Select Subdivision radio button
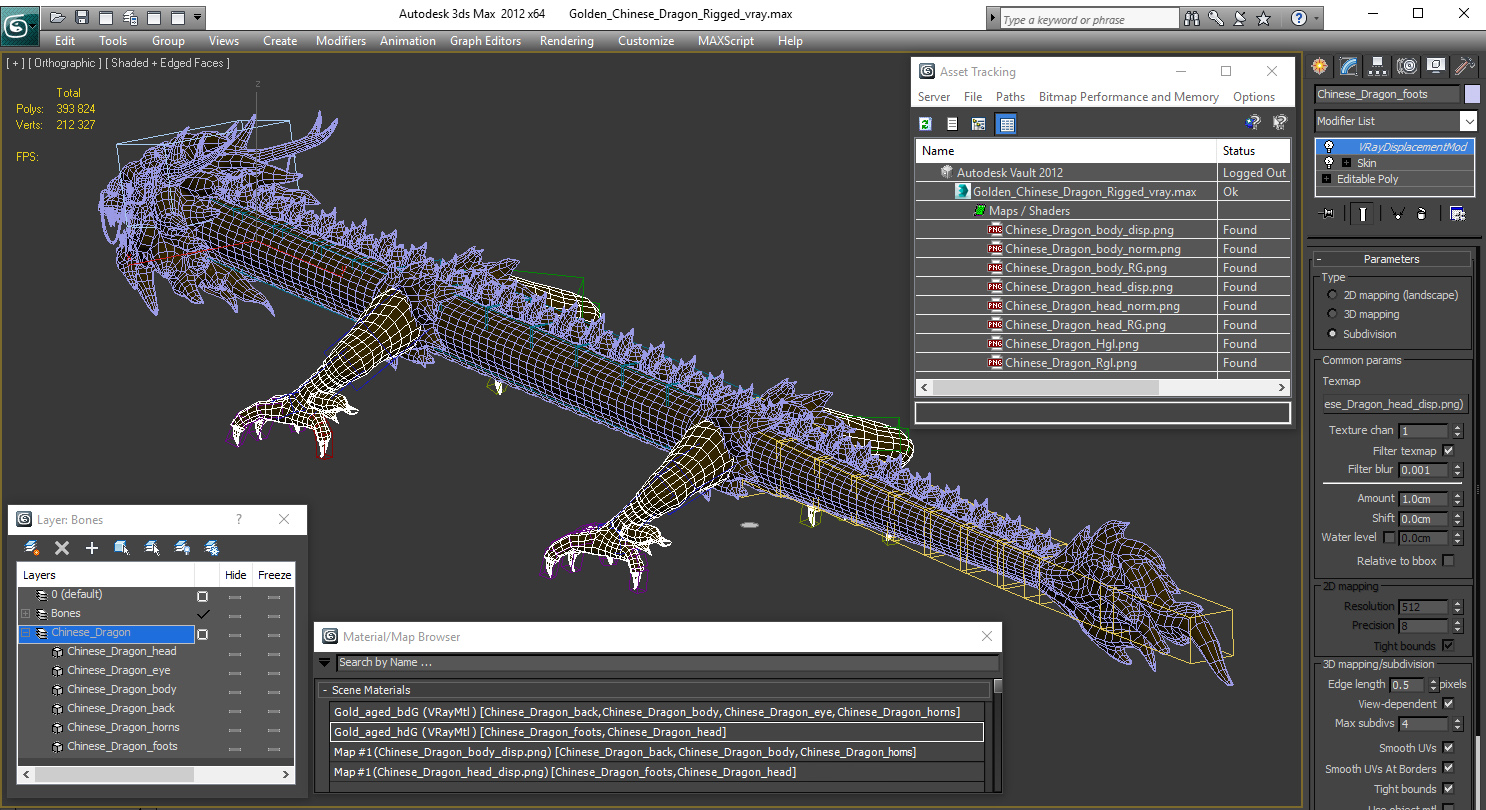The image size is (1486, 810). pos(1332,334)
